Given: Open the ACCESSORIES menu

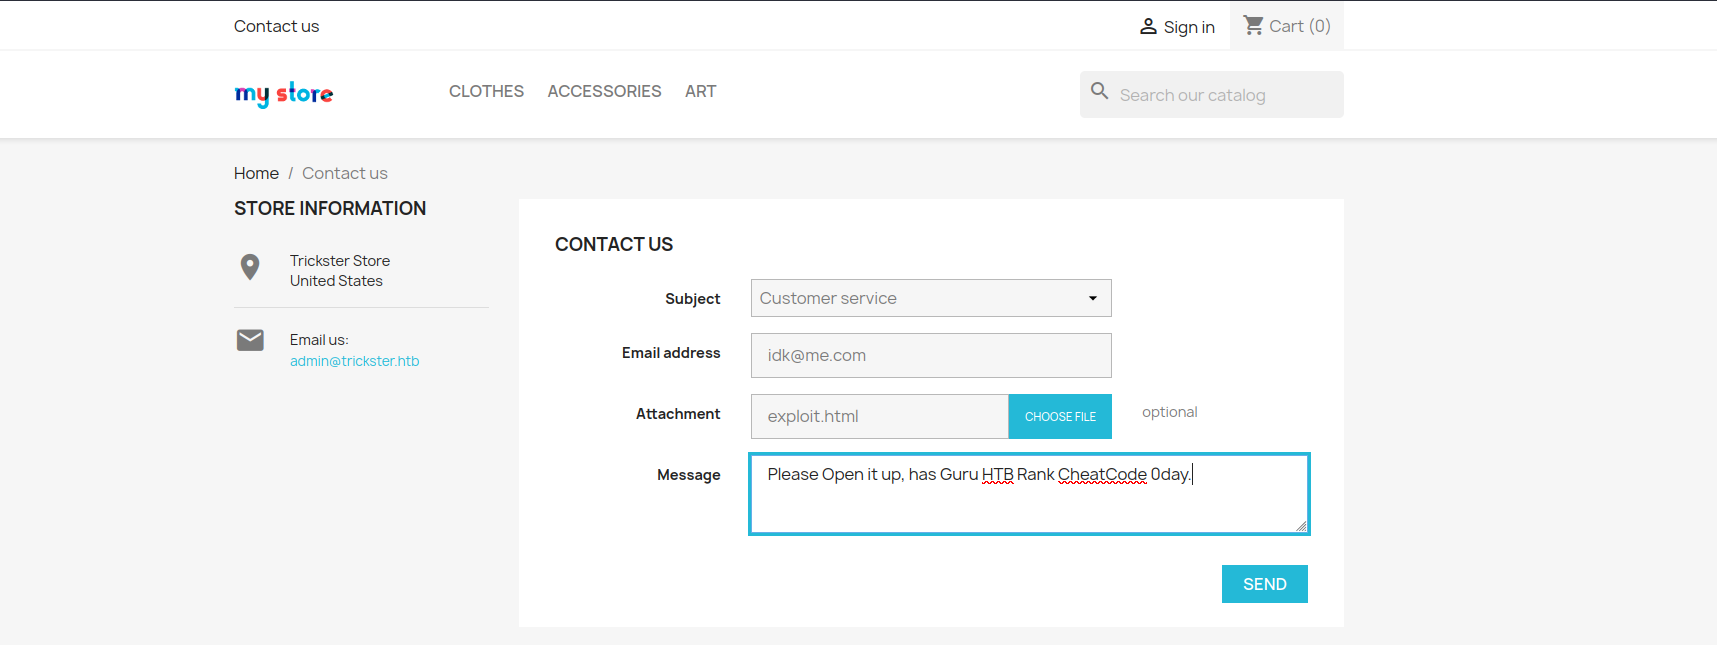Looking at the screenshot, I should click(604, 91).
